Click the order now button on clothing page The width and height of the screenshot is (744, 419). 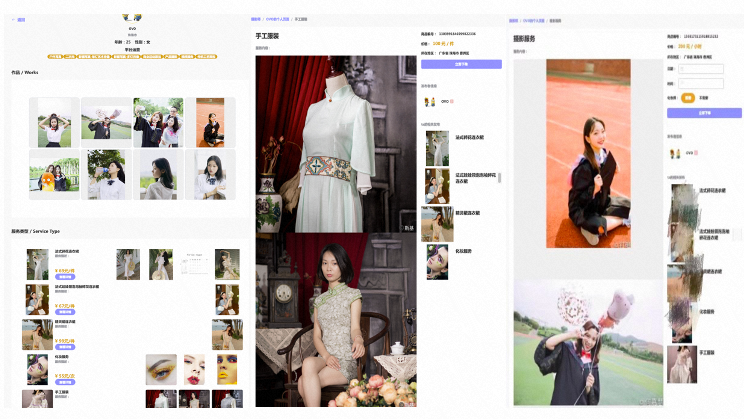point(461,64)
